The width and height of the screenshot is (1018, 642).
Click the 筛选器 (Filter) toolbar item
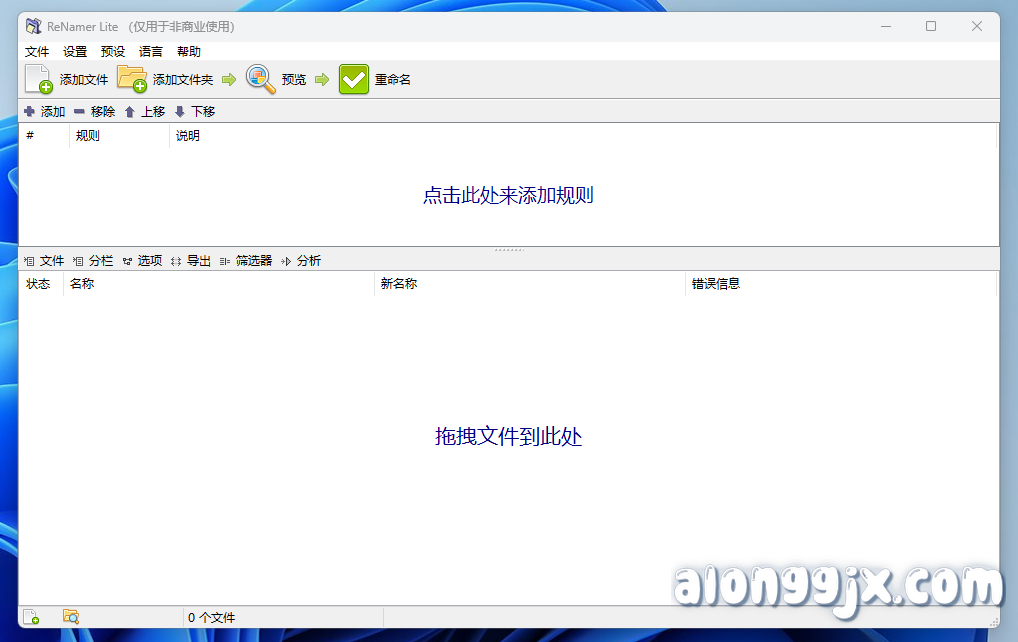[x=254, y=260]
